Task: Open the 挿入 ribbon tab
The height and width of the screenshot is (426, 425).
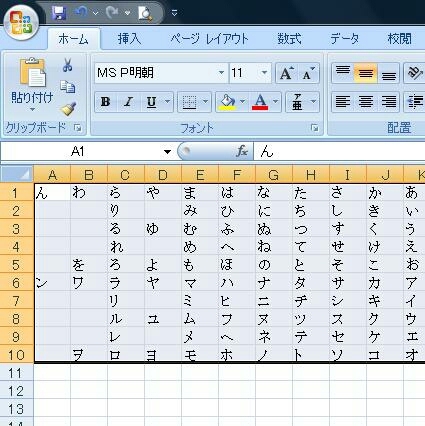Action: click(129, 39)
